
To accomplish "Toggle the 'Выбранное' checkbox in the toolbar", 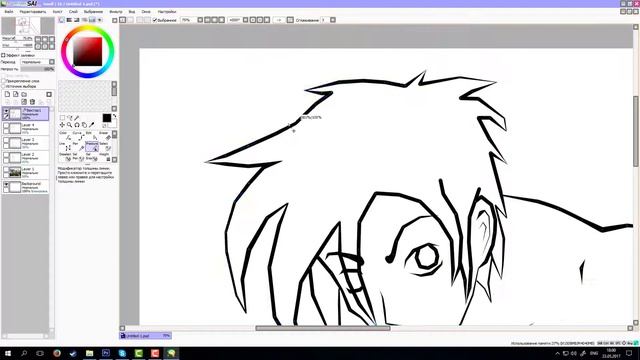I will point(155,20).
